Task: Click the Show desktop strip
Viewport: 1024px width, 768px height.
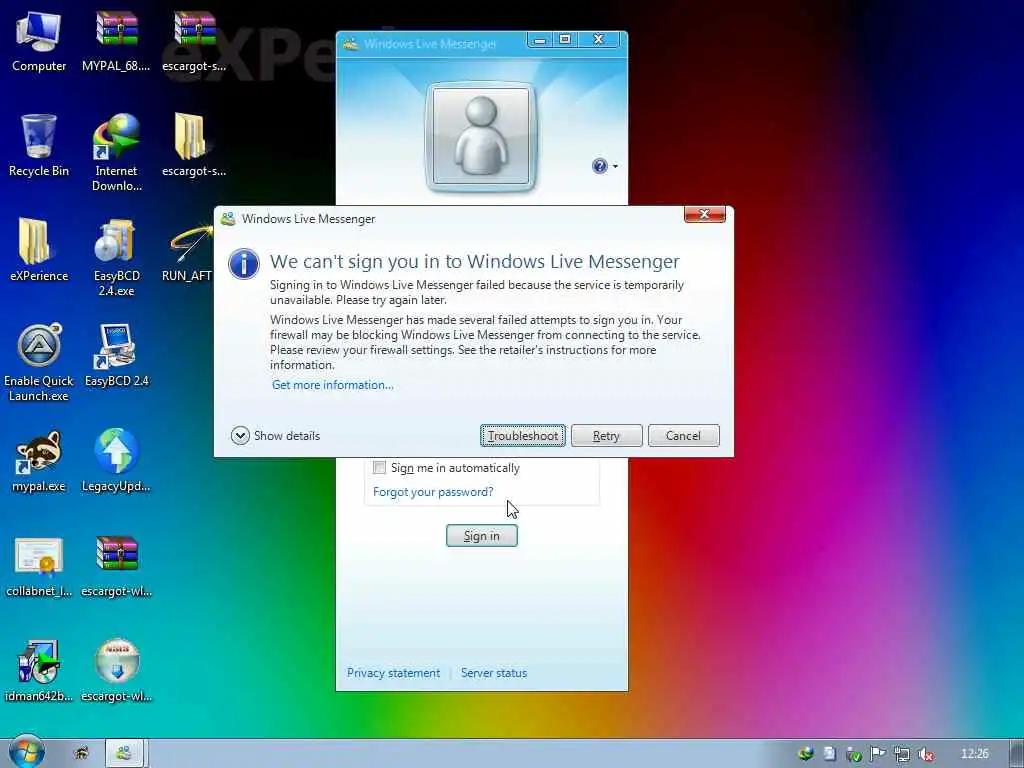Action: 1017,753
